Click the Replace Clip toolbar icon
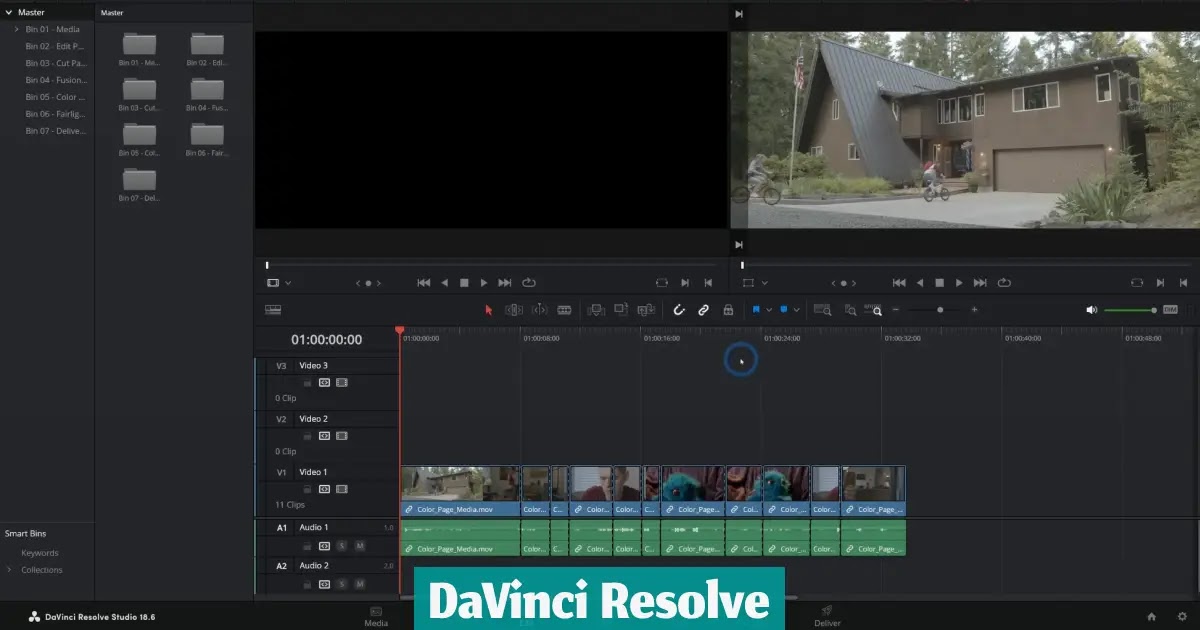 point(646,310)
